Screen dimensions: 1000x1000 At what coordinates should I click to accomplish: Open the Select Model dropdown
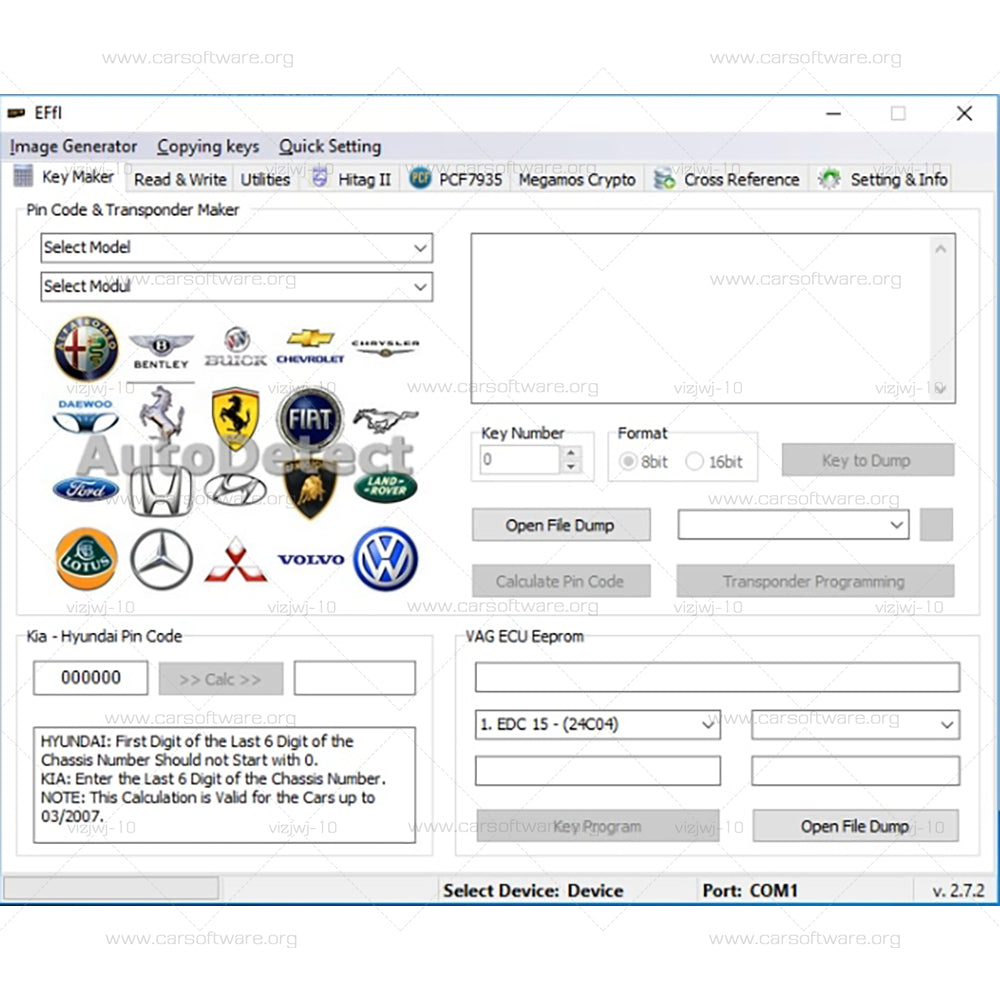click(237, 247)
